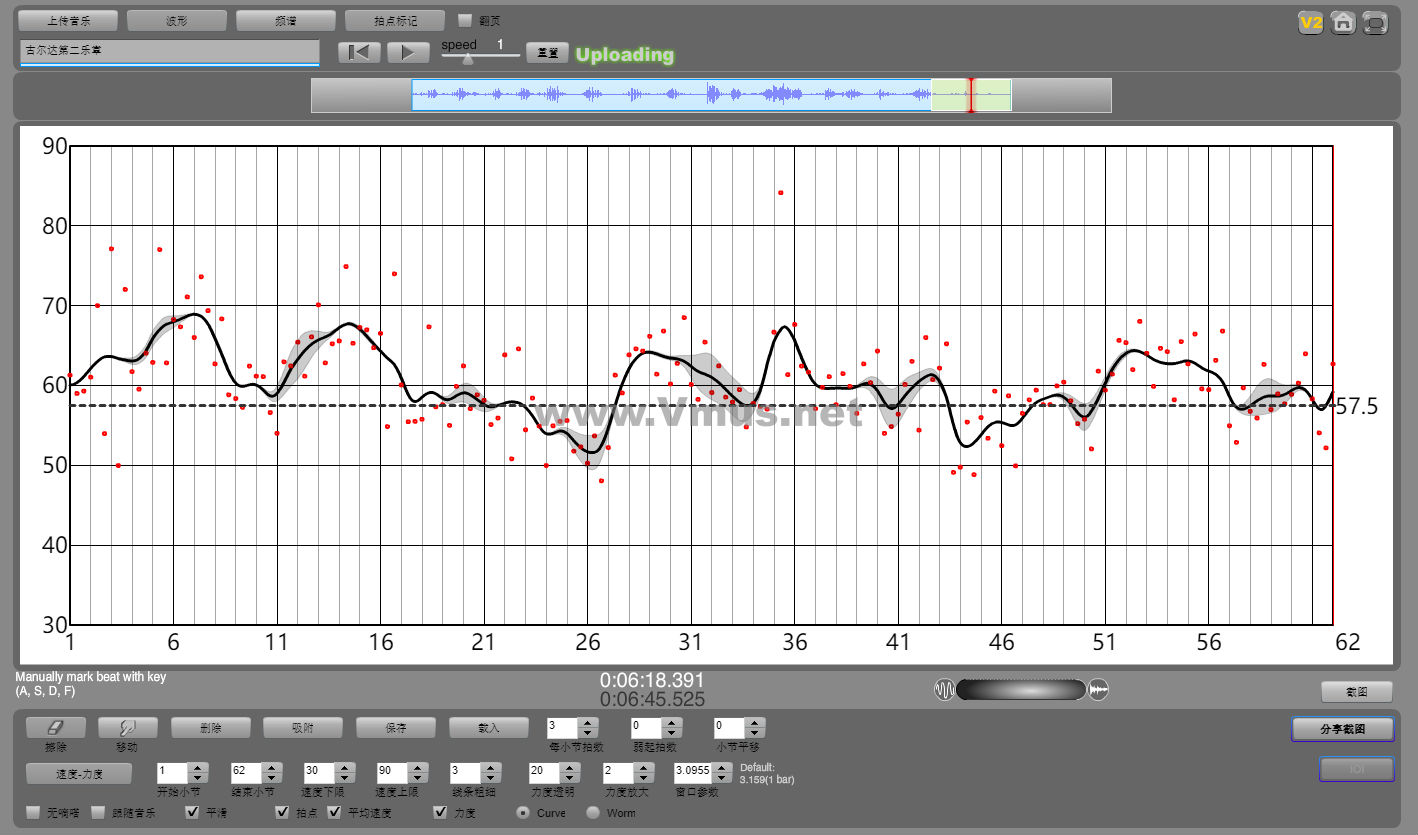Viewport: 1418px width, 835px height.
Task: Decrease 力度透明 with down arrow
Action: pos(572,778)
